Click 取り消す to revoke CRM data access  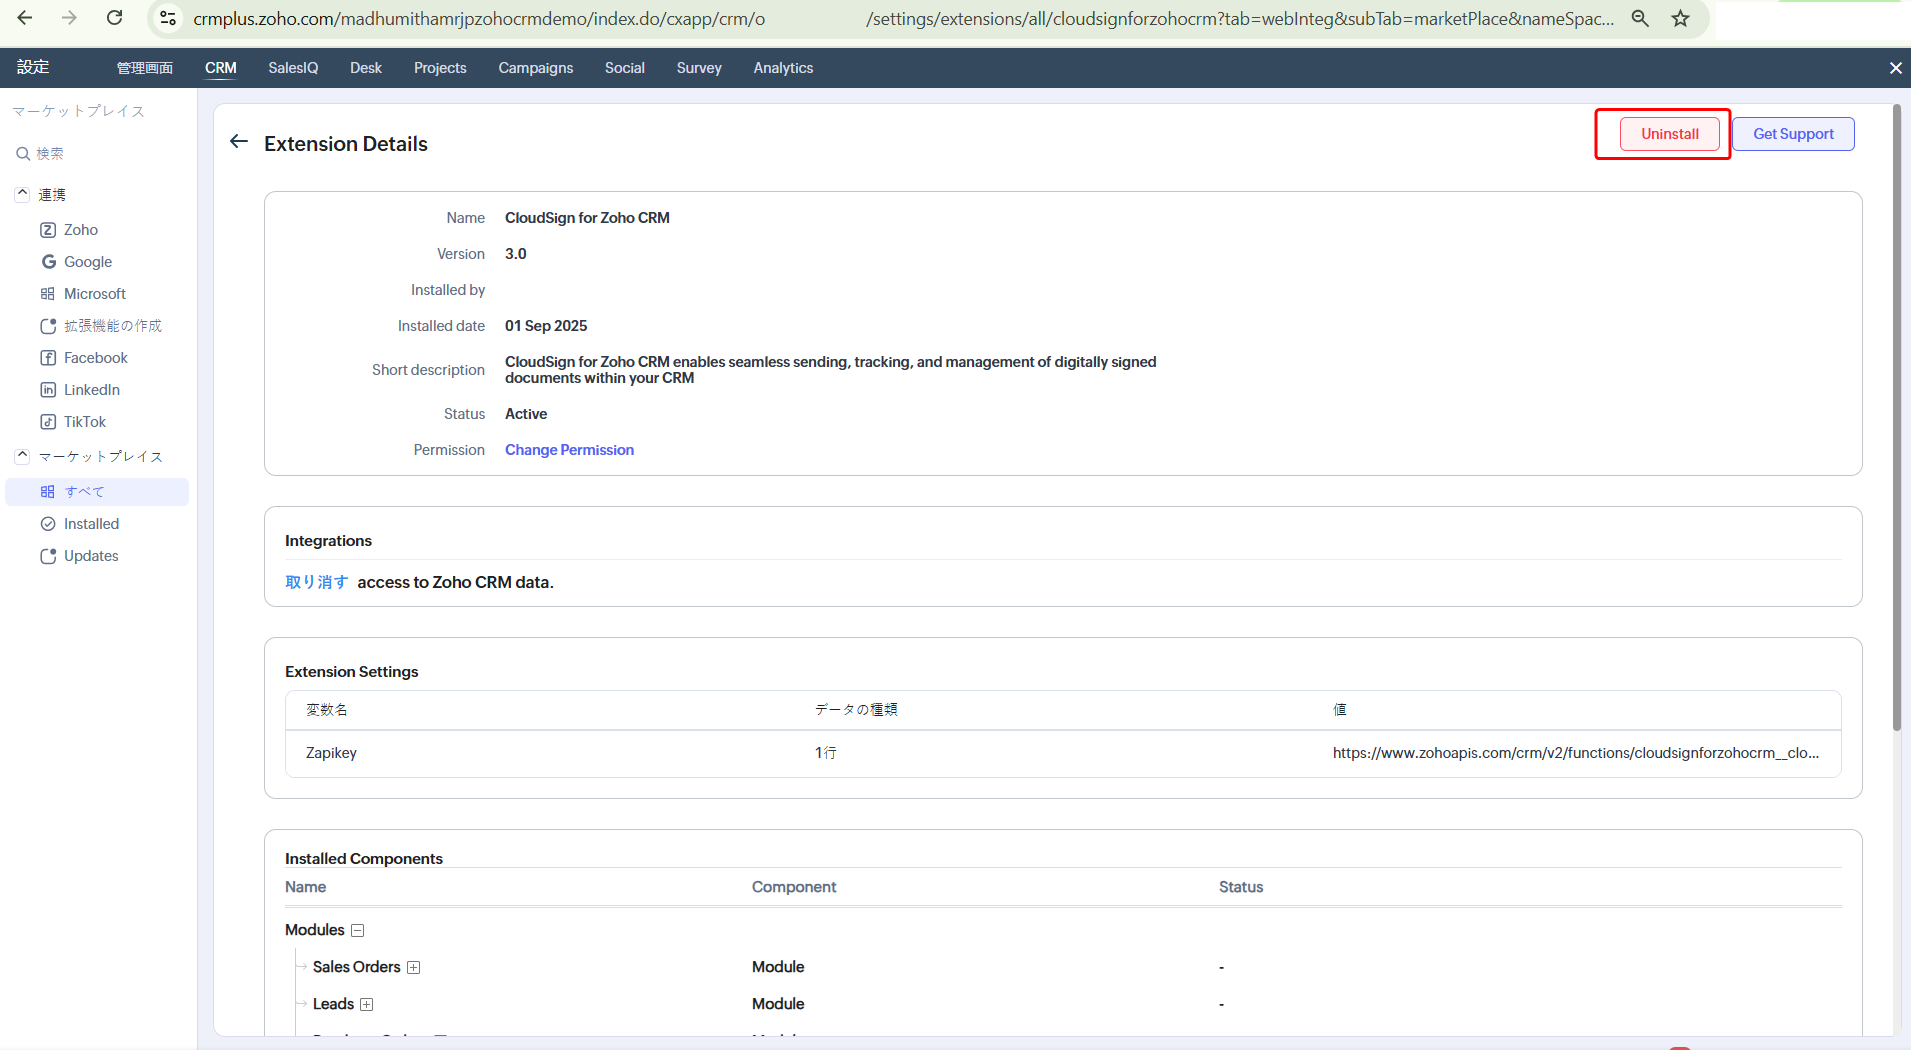pos(317,582)
